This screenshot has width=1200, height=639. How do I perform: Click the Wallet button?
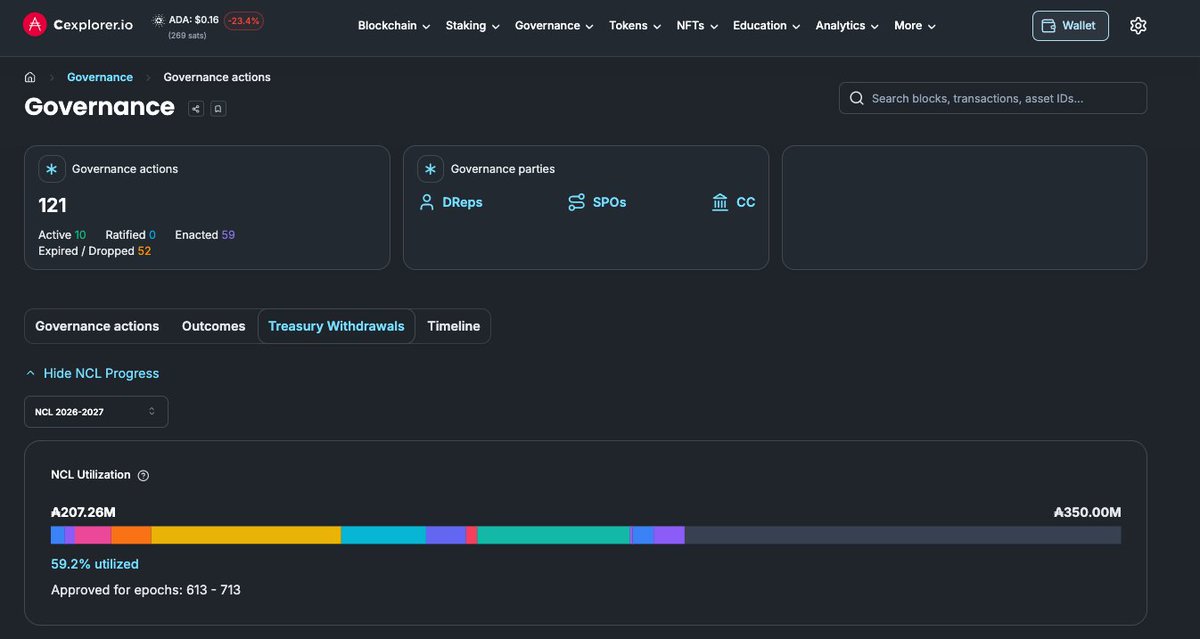tap(1070, 26)
